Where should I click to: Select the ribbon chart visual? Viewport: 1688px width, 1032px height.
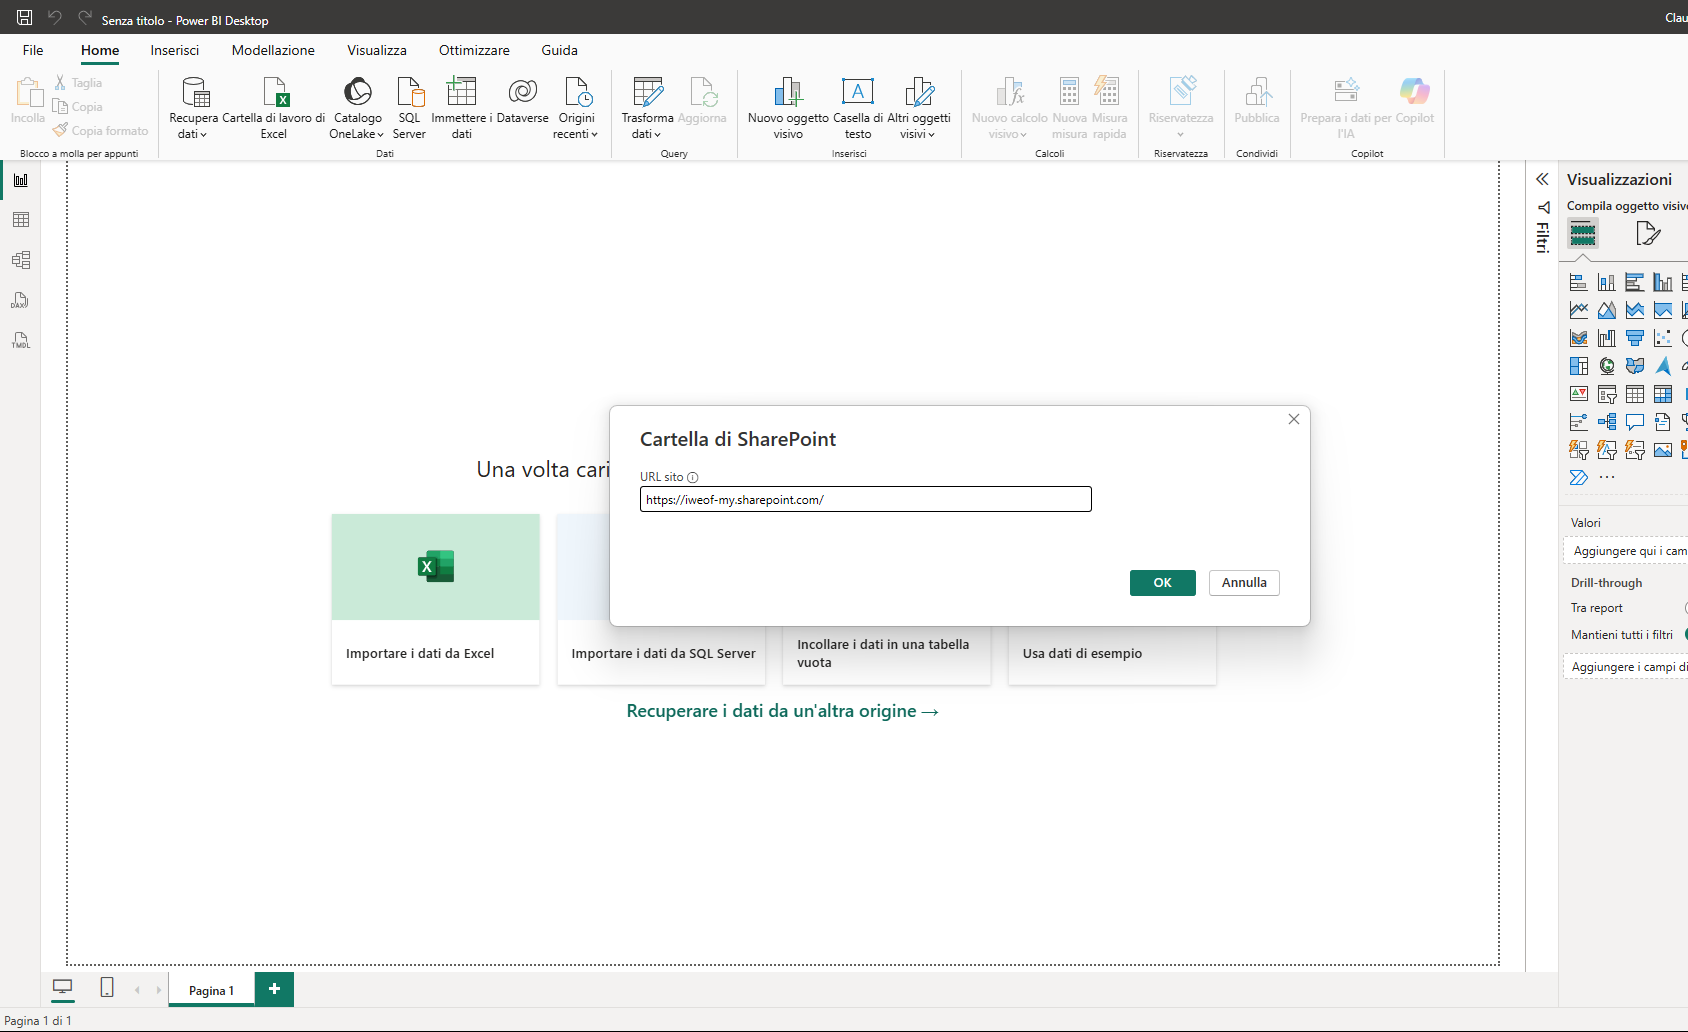point(1579,338)
